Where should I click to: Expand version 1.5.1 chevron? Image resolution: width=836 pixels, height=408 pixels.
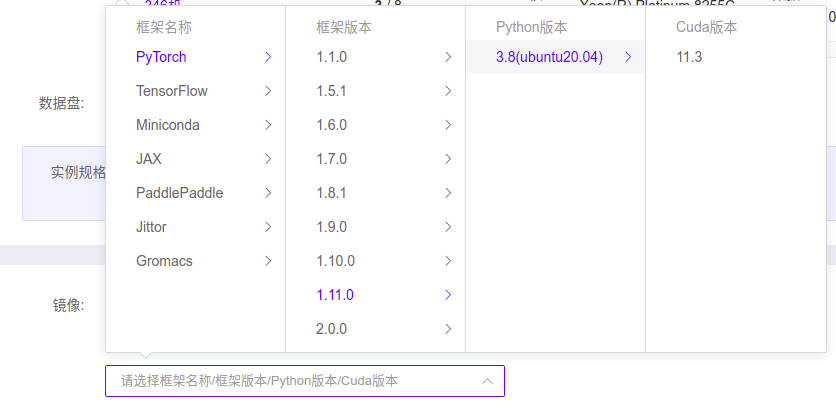tap(448, 91)
